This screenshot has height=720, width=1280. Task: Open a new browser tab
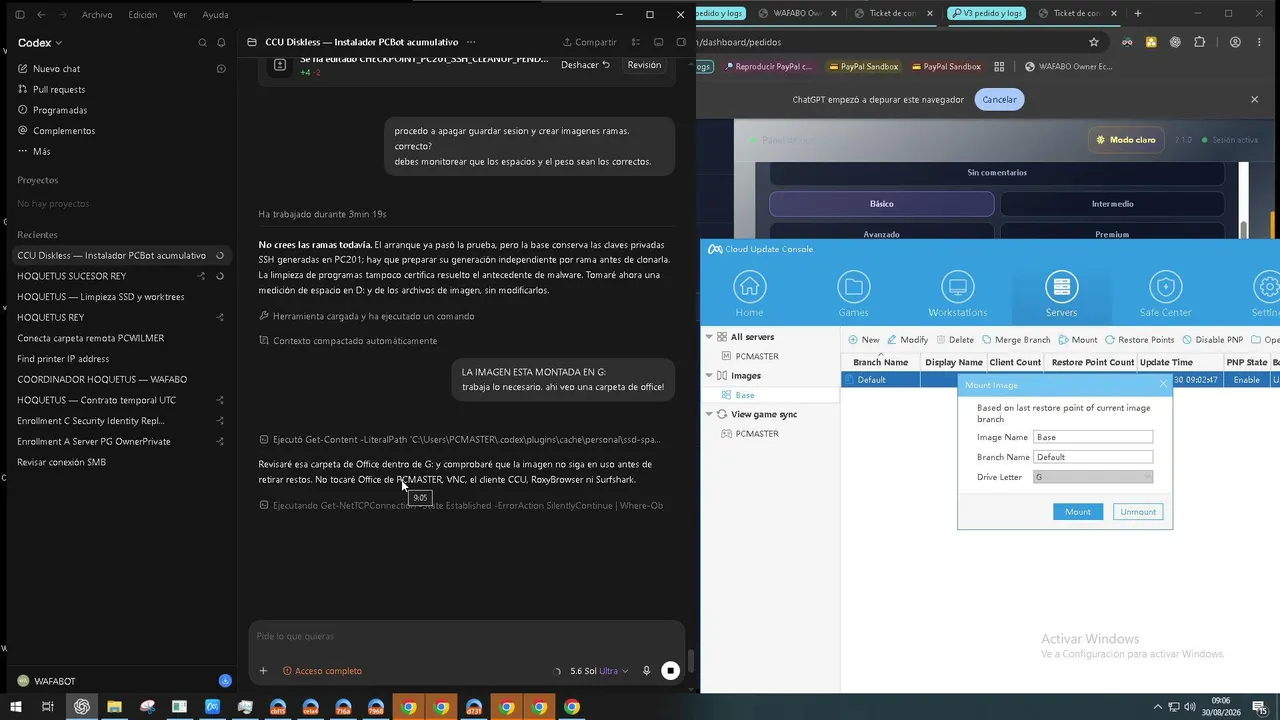[1137, 13]
